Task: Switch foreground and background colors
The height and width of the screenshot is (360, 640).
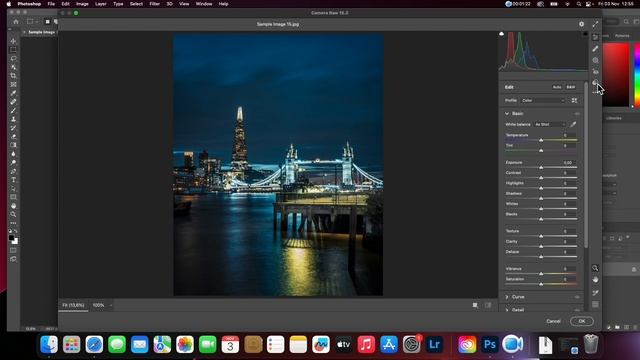Action: click(16, 231)
